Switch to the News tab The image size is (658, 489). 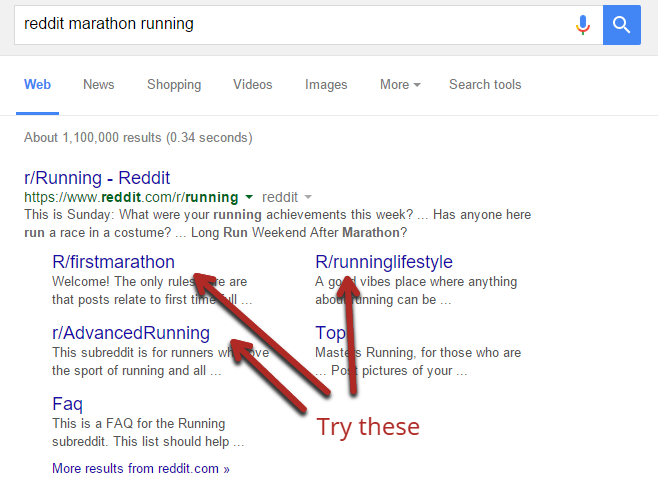tap(99, 84)
